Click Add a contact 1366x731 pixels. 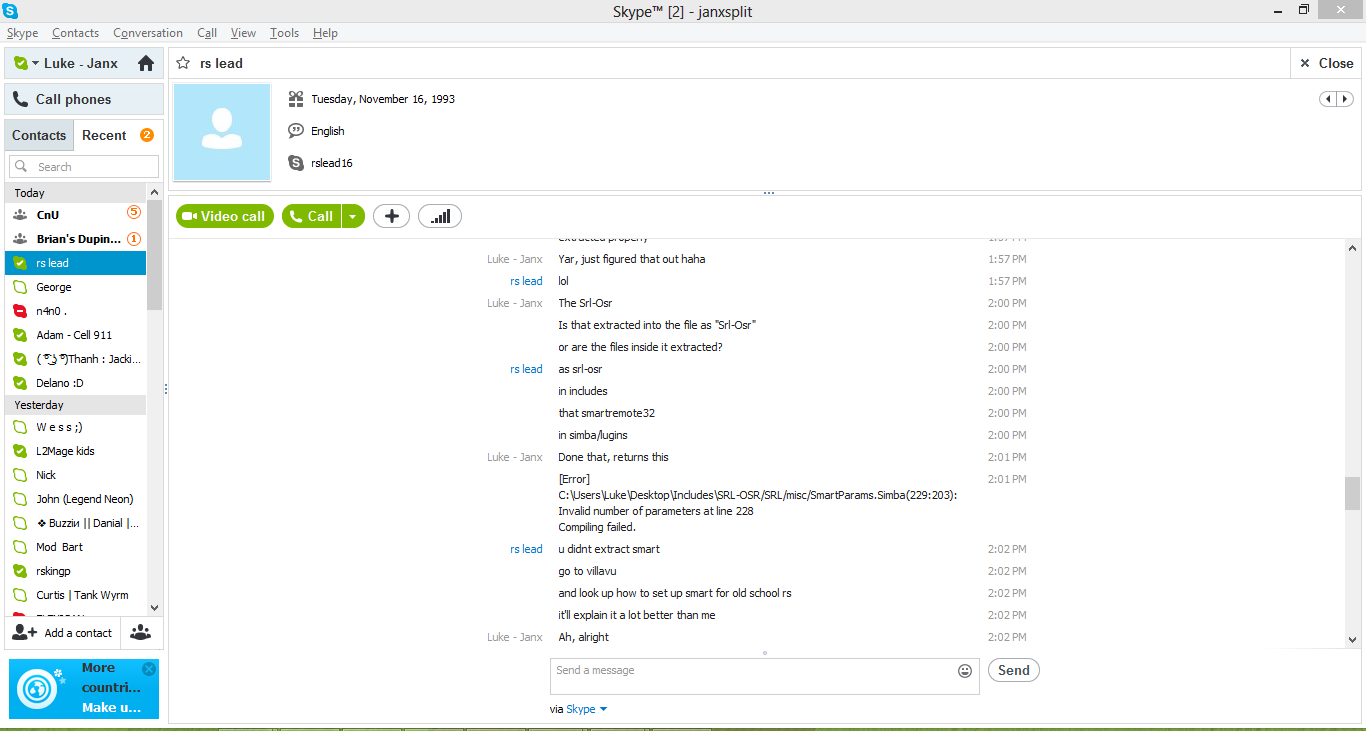point(63,633)
